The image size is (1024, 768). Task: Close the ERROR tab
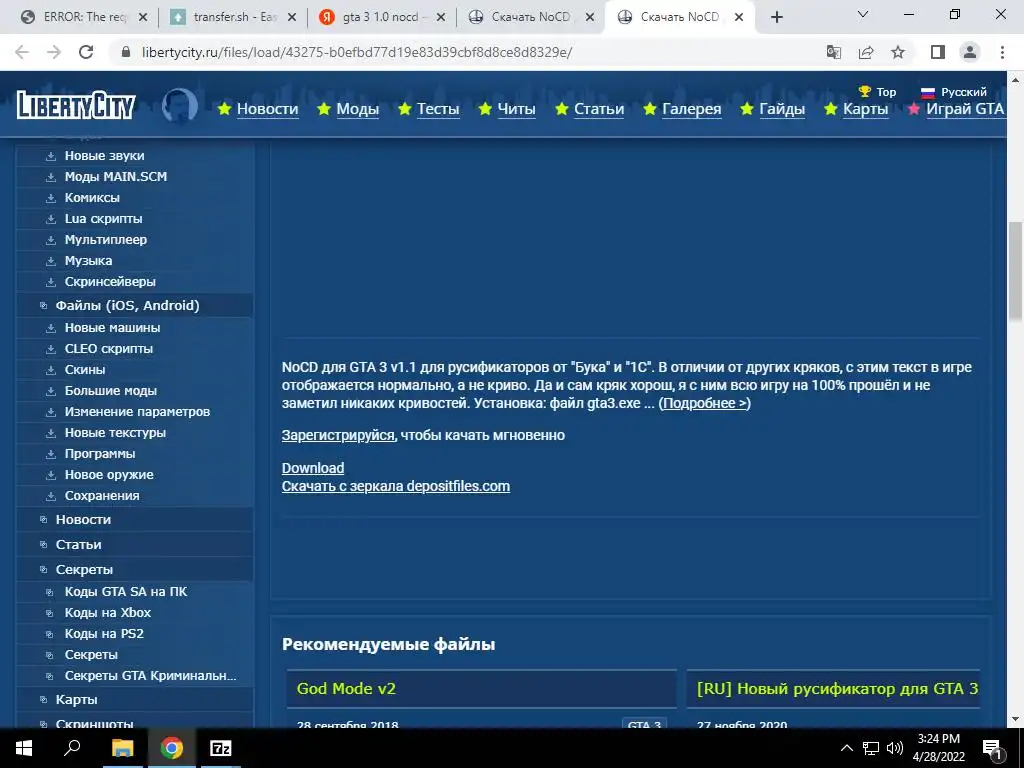(x=143, y=17)
